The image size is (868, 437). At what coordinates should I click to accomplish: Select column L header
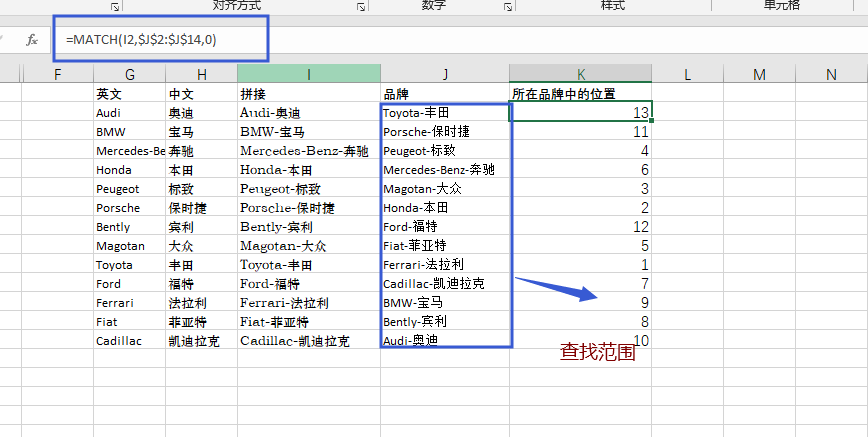point(688,74)
